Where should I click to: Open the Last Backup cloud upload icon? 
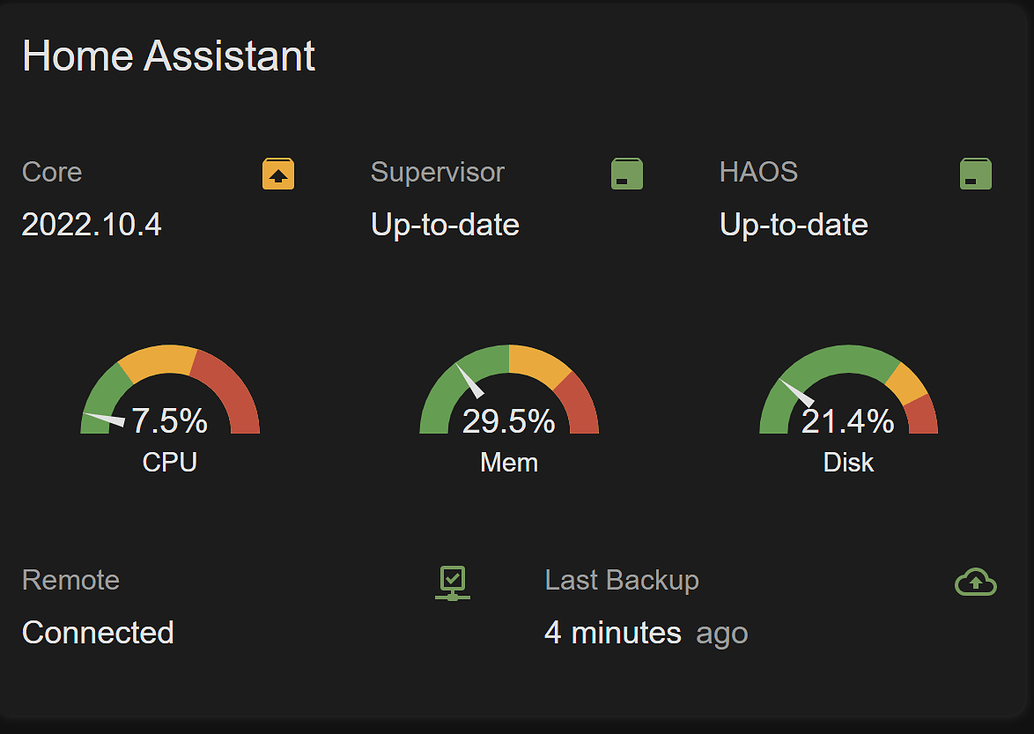975,580
